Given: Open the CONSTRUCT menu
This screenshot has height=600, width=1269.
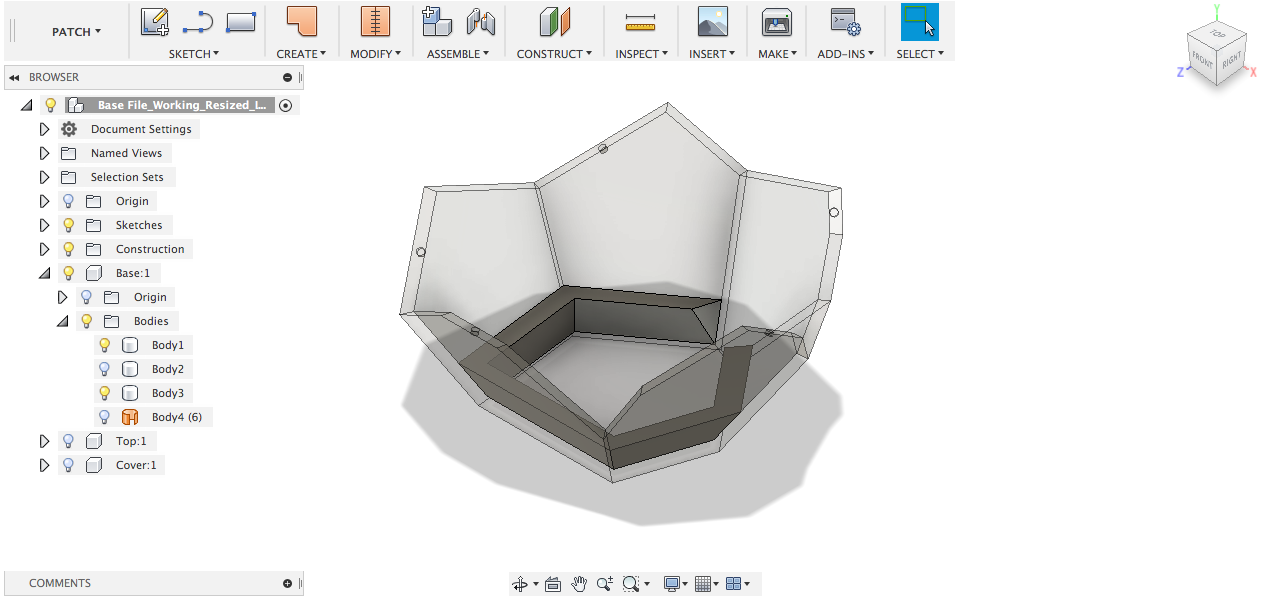Looking at the screenshot, I should pos(554,54).
